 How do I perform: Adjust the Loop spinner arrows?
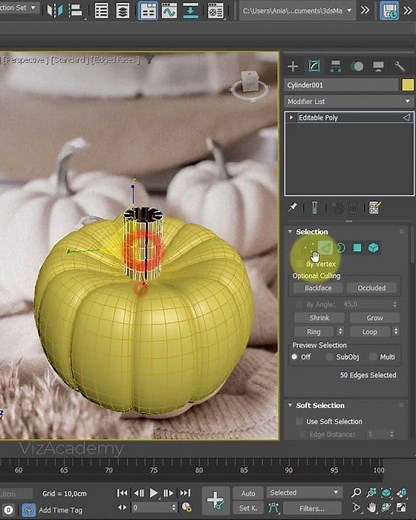point(396,332)
